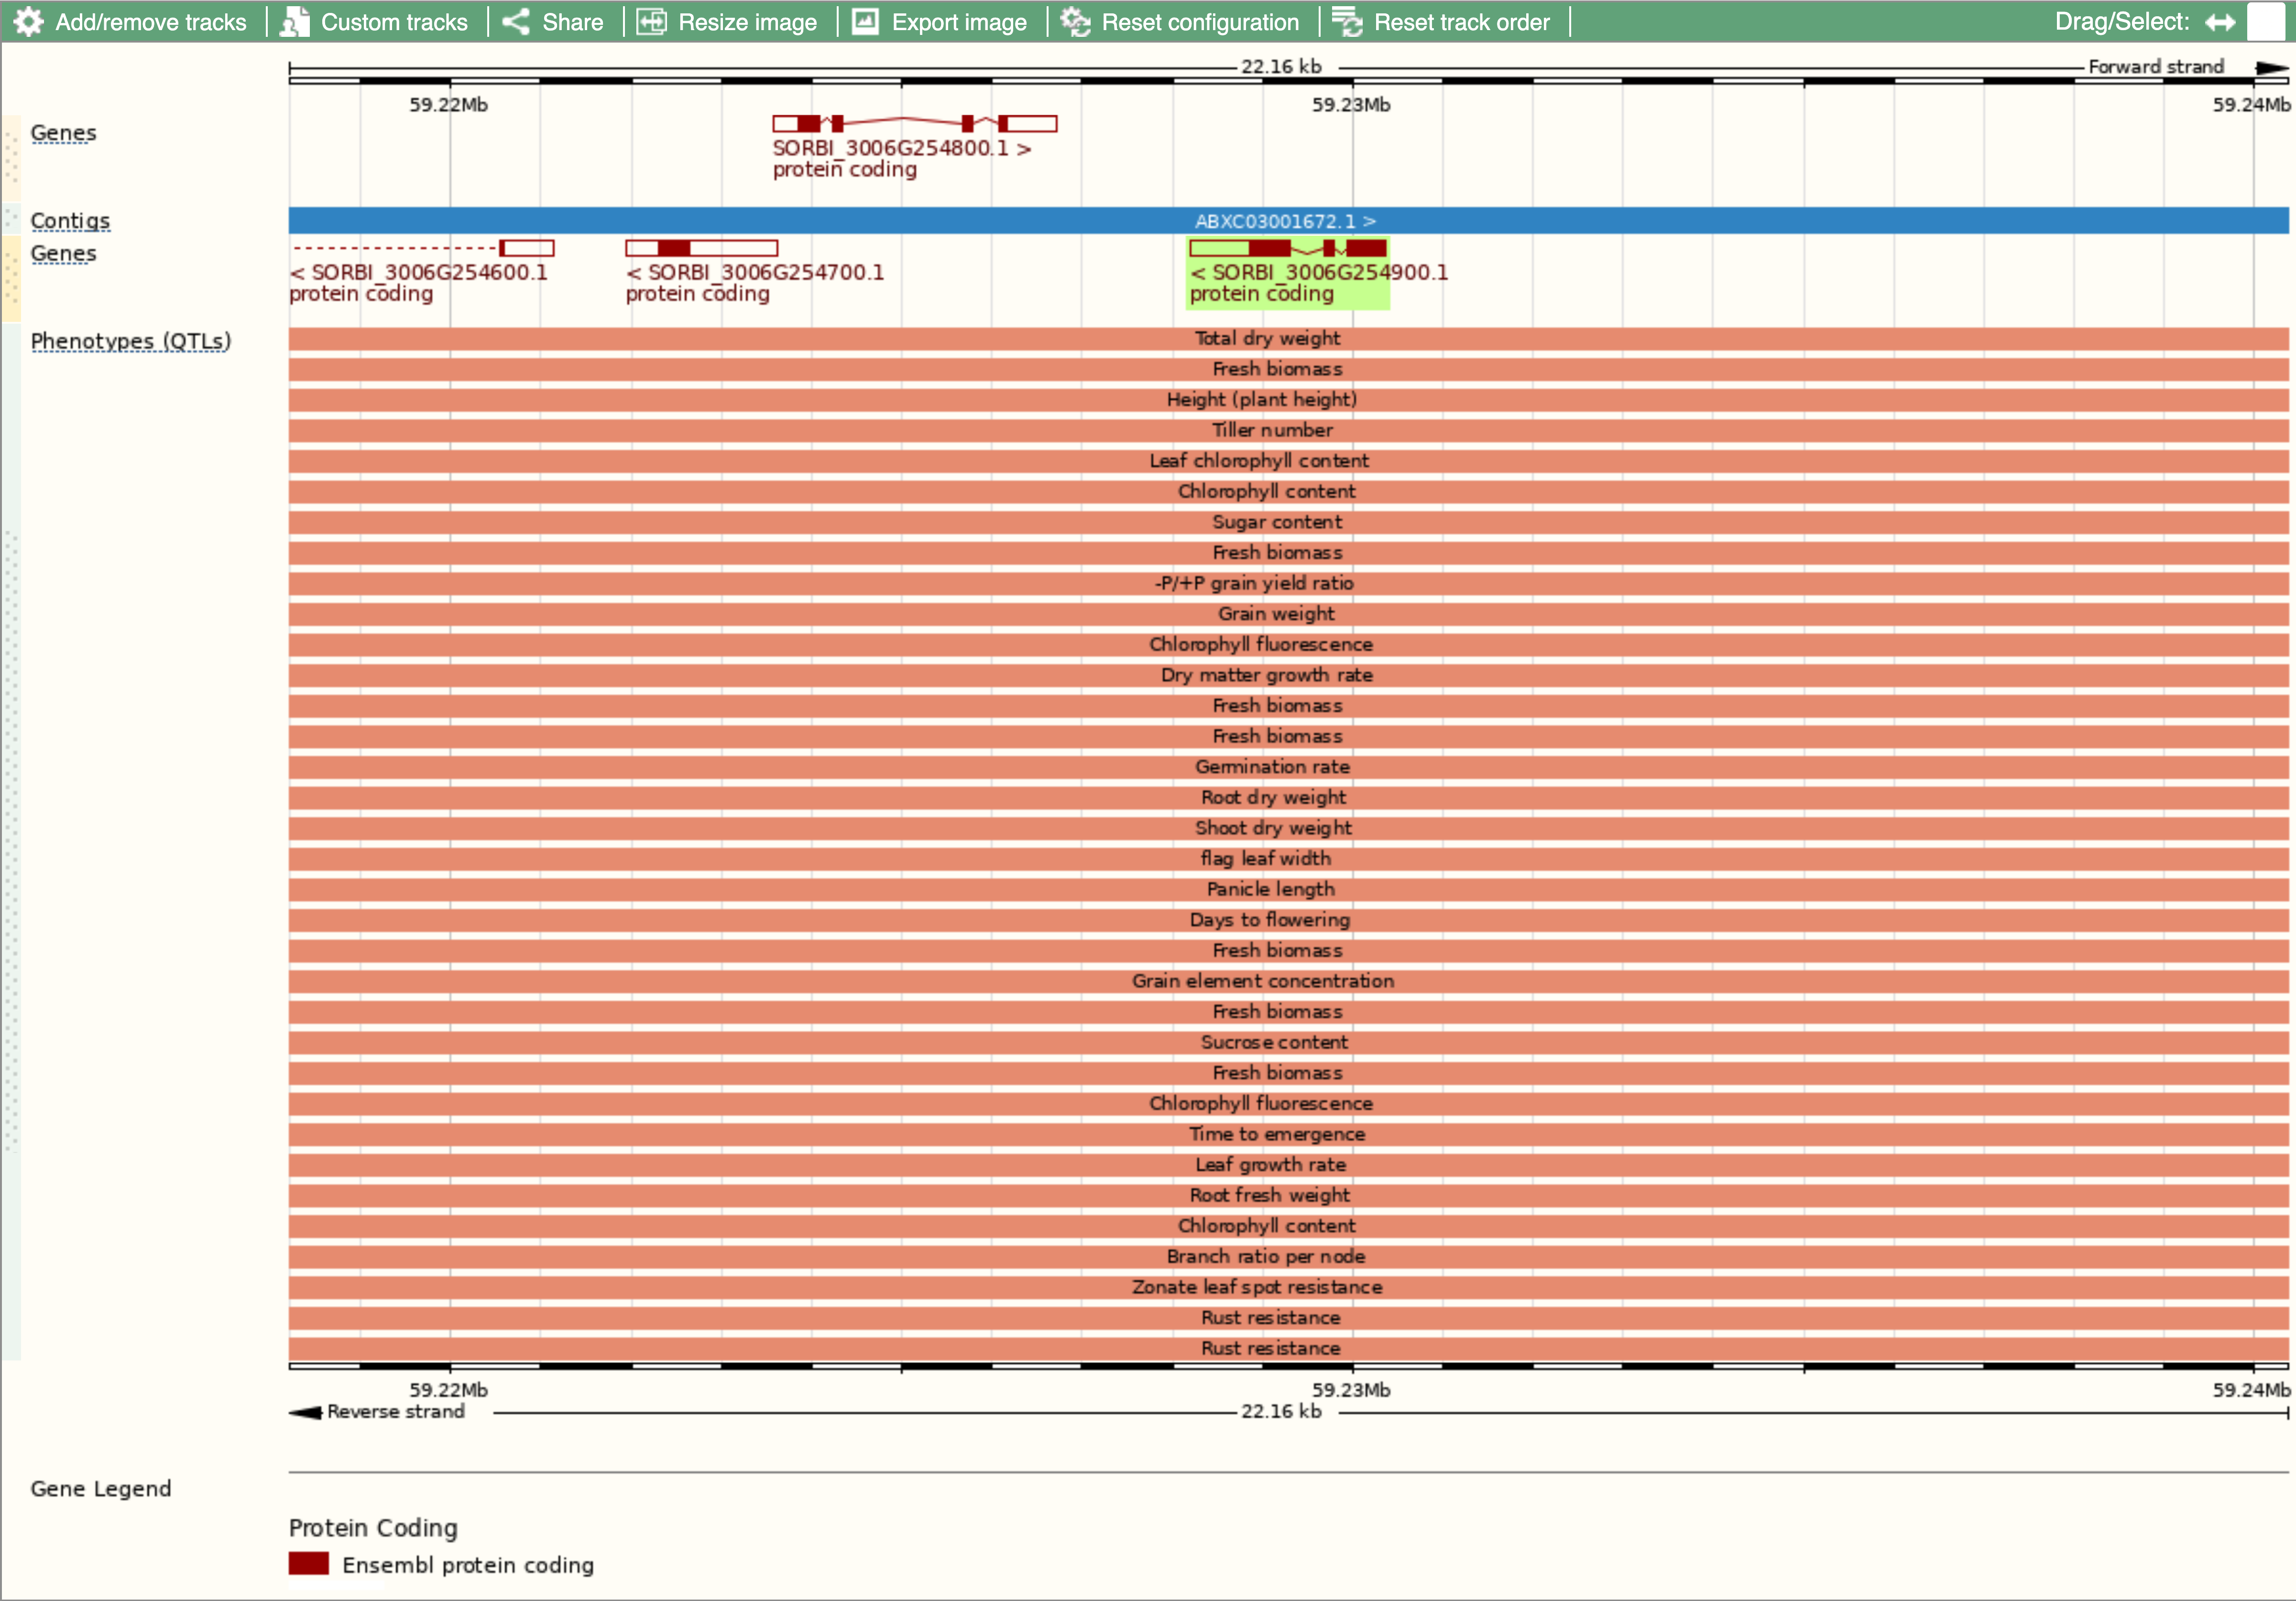Image resolution: width=2296 pixels, height=1601 pixels.
Task: Click the flag leaf width QTL bar
Action: tap(1288, 858)
